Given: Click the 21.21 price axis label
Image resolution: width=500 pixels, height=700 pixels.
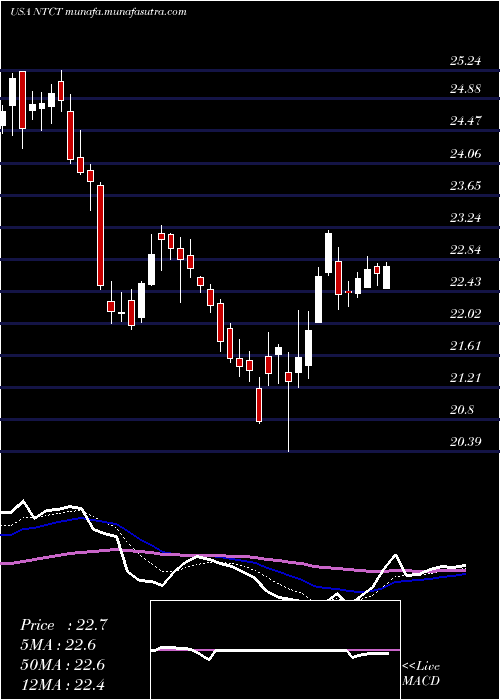Looking at the screenshot, I should pos(465,378).
